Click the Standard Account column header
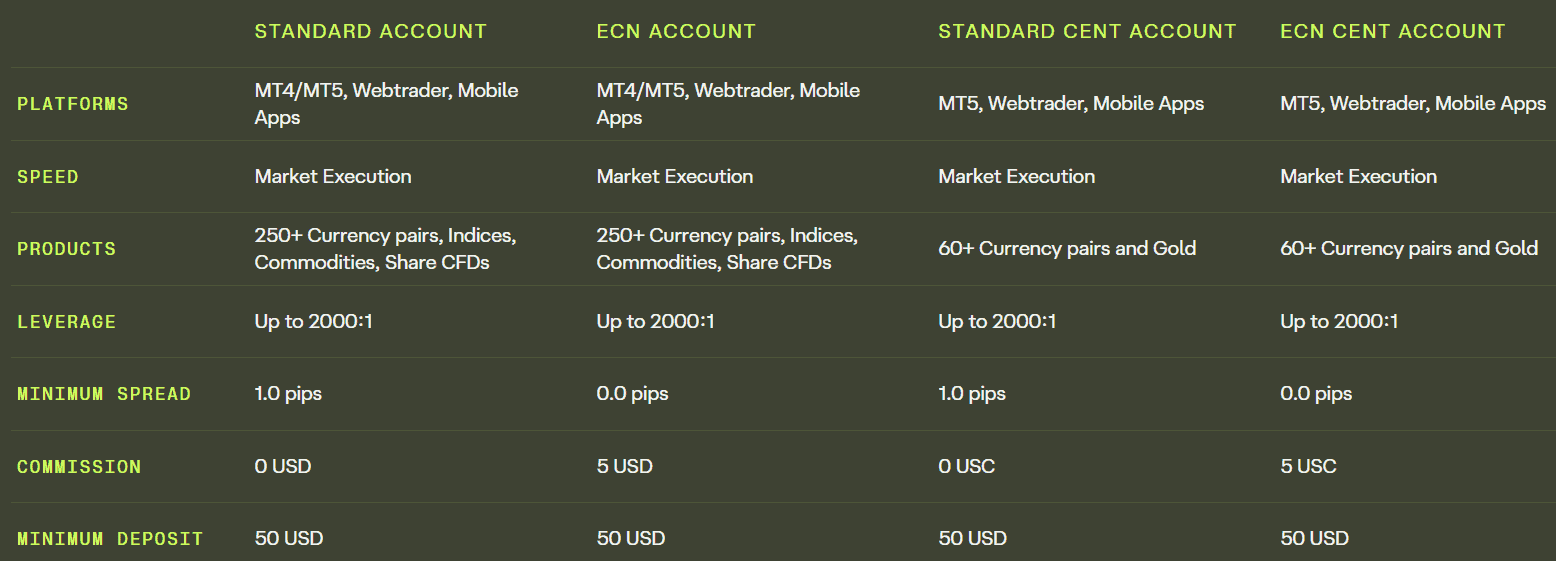The image size is (1556, 561). [x=370, y=31]
